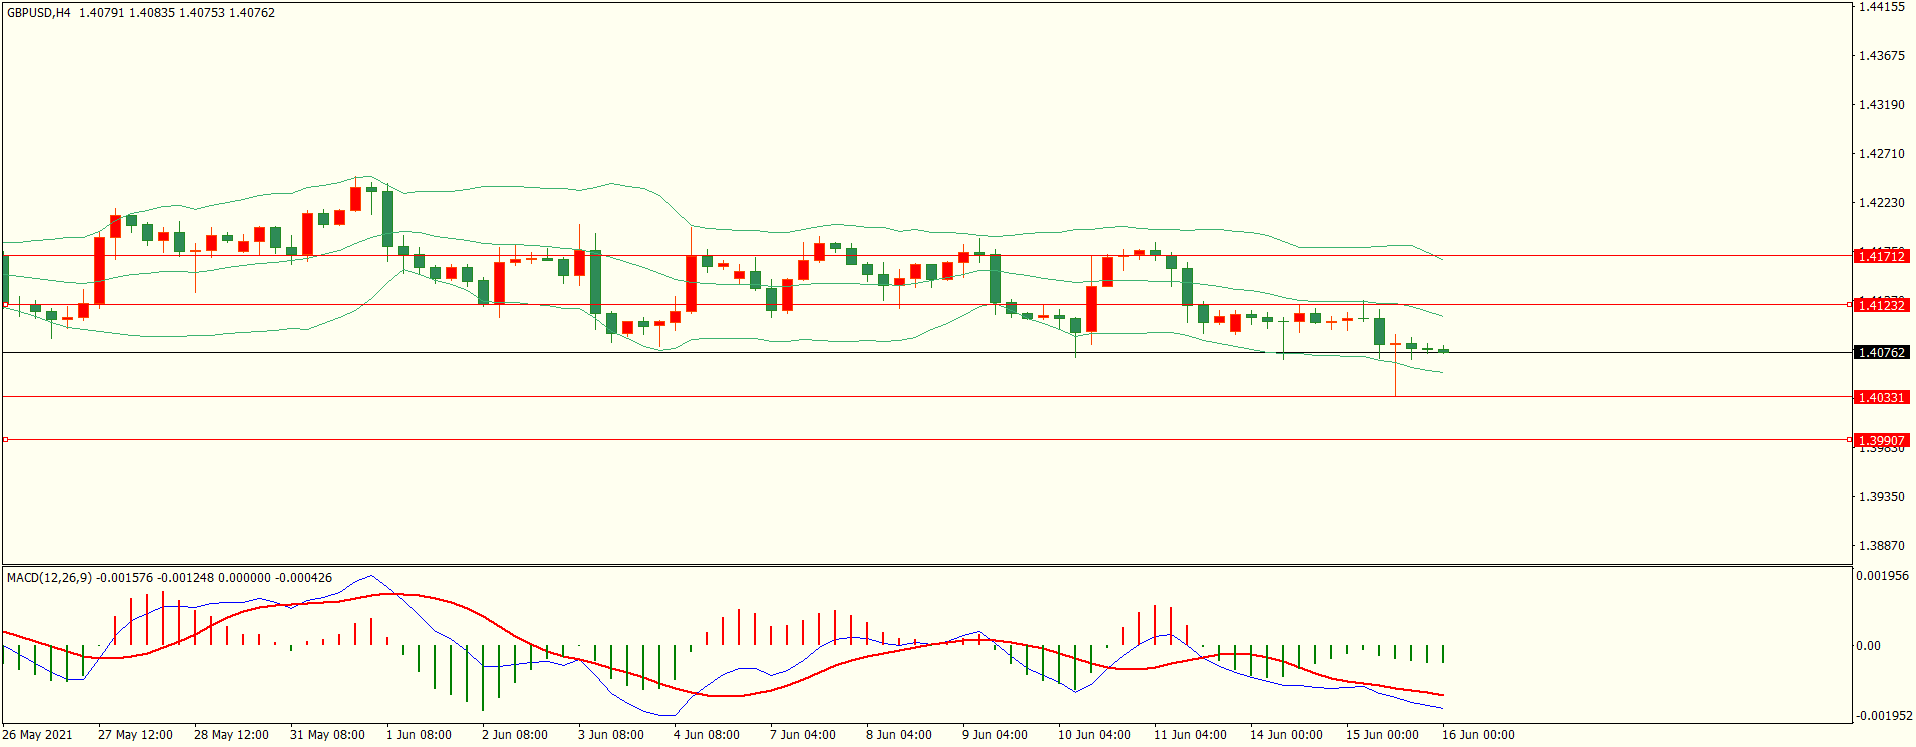The image size is (1916, 747).
Task: Click the 1.38870 price axis label
Action: point(1881,545)
